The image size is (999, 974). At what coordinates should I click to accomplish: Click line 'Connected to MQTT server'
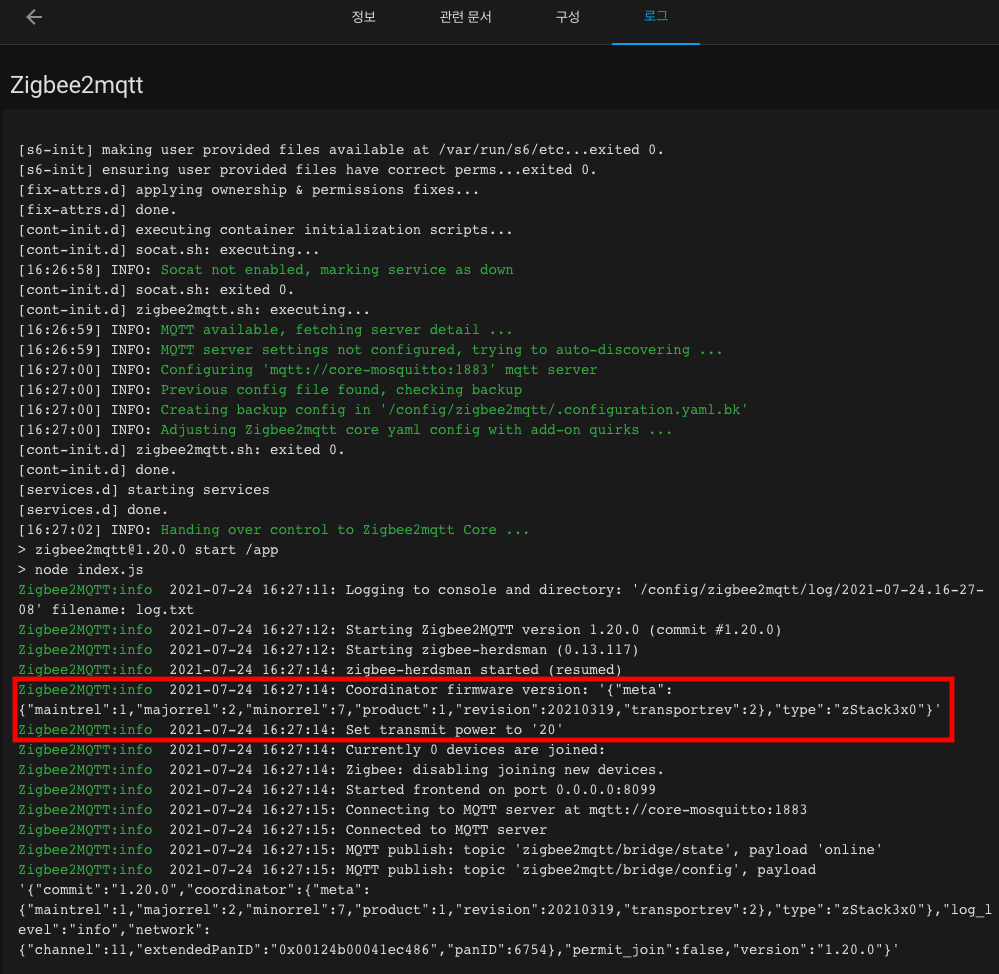point(282,830)
